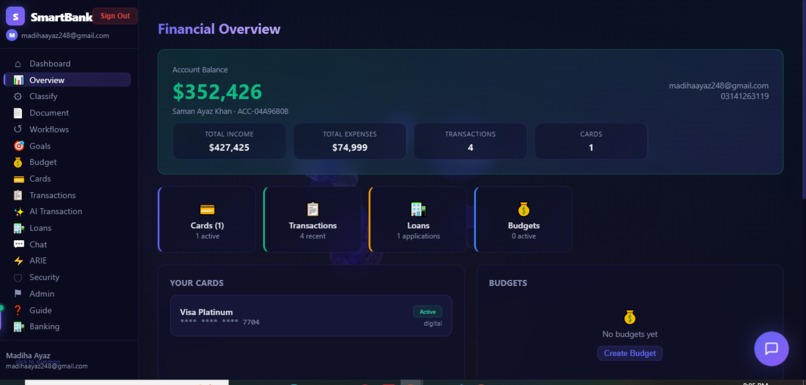The image size is (806, 385).
Task: Open the AI Transaction page
Action: tap(67, 212)
